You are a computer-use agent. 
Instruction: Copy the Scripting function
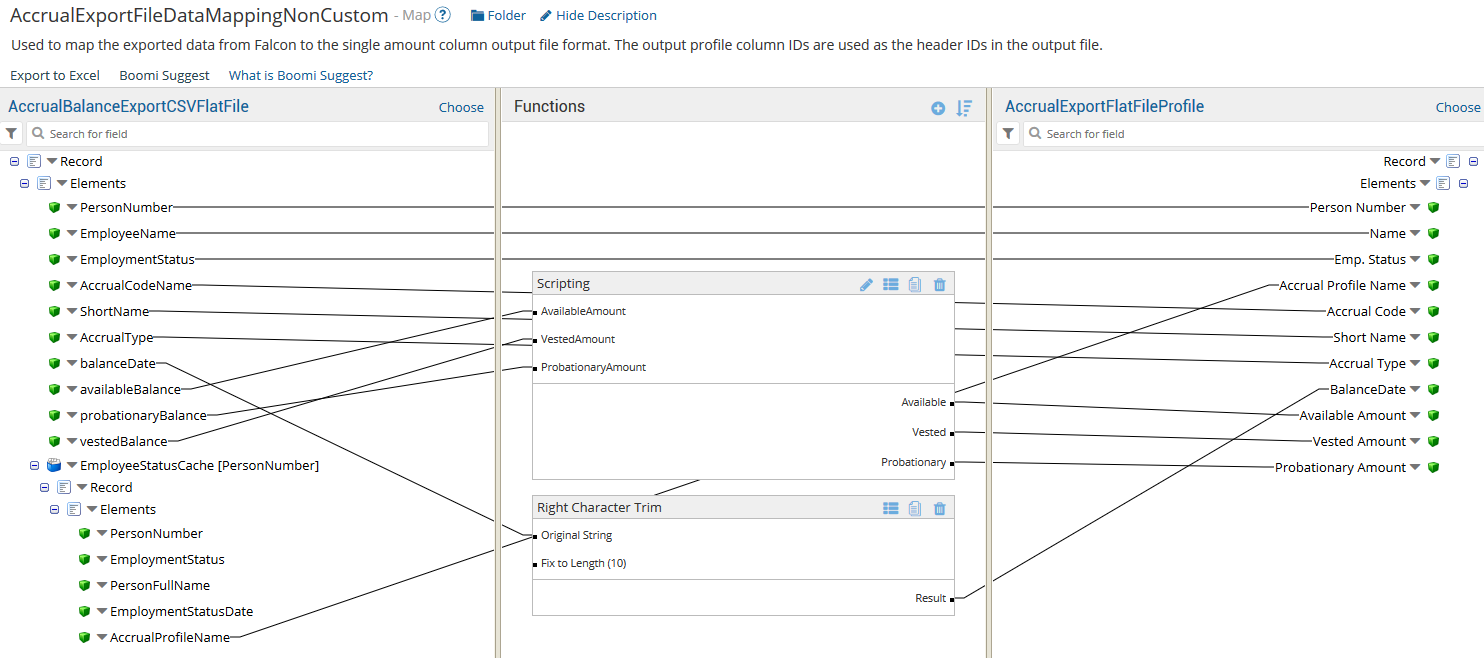click(x=915, y=284)
